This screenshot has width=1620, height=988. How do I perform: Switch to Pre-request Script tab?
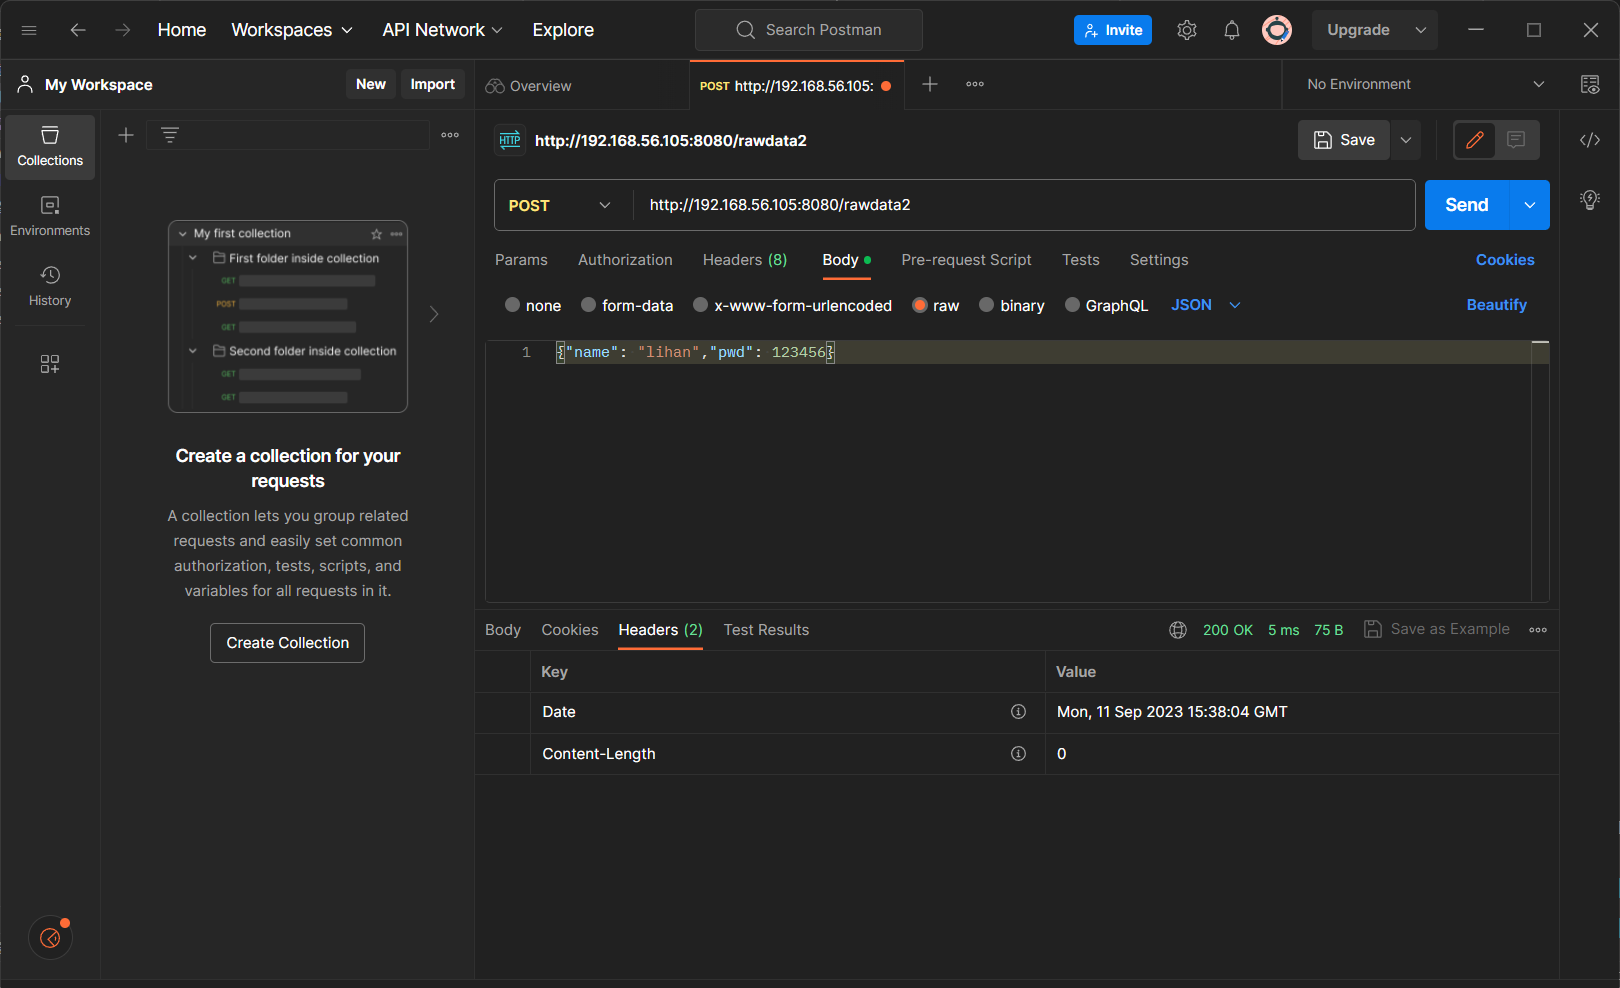tap(966, 260)
